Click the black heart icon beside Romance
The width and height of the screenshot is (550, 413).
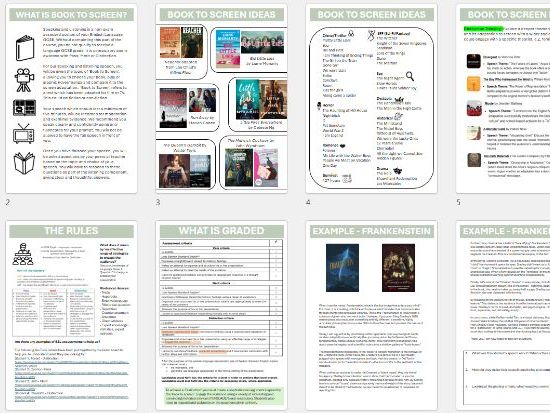(x=343, y=146)
